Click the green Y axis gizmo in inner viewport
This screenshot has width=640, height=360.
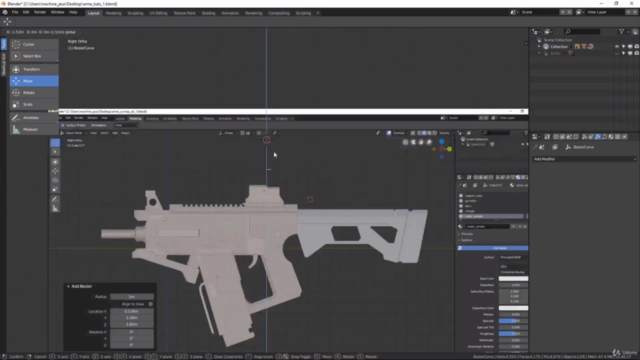pos(449,149)
